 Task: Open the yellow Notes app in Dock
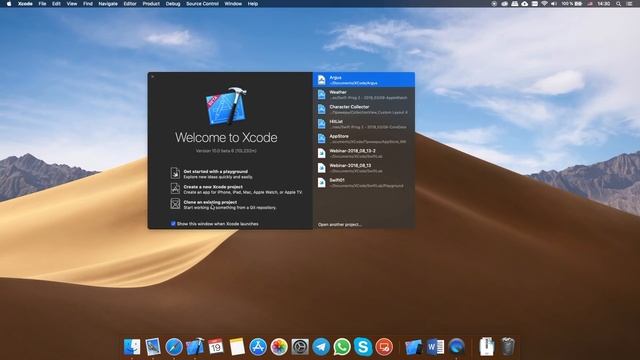click(237, 347)
